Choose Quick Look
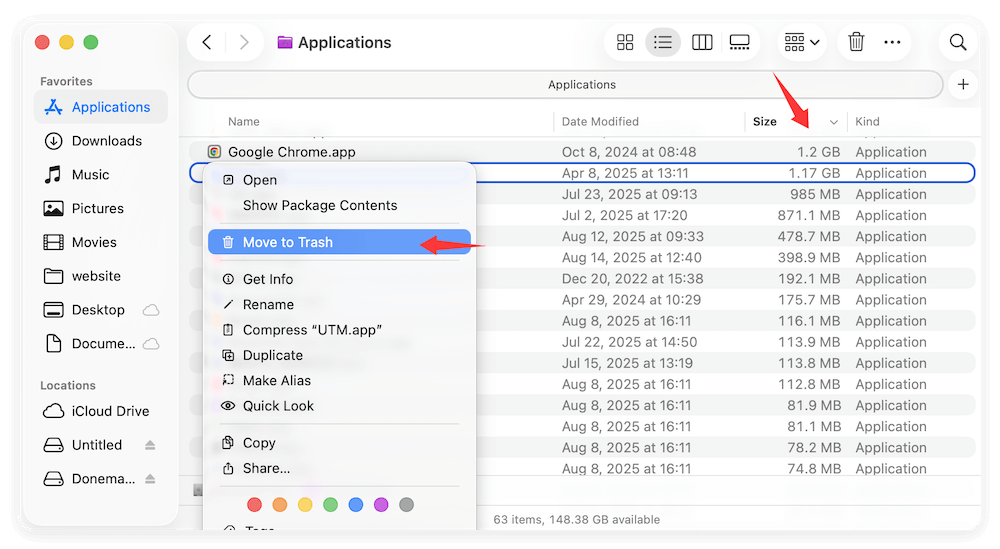 (339, 406)
